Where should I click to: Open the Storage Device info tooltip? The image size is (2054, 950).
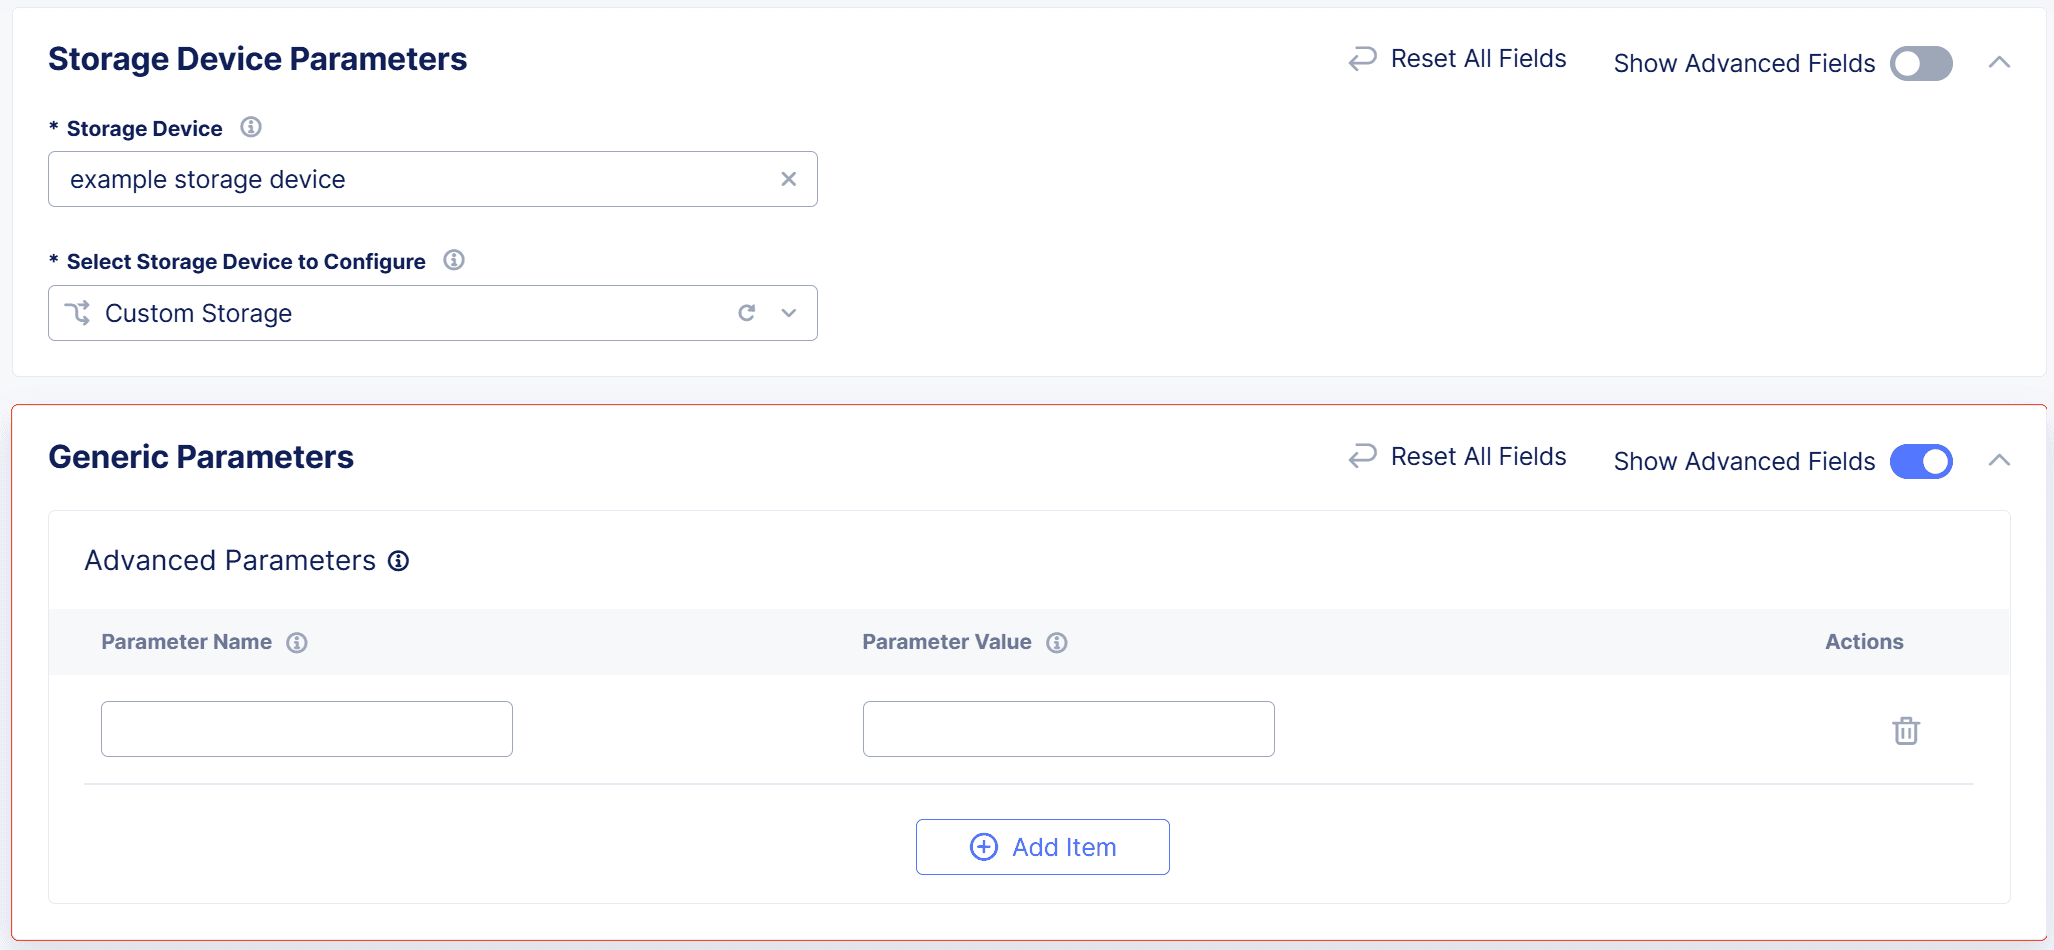251,127
